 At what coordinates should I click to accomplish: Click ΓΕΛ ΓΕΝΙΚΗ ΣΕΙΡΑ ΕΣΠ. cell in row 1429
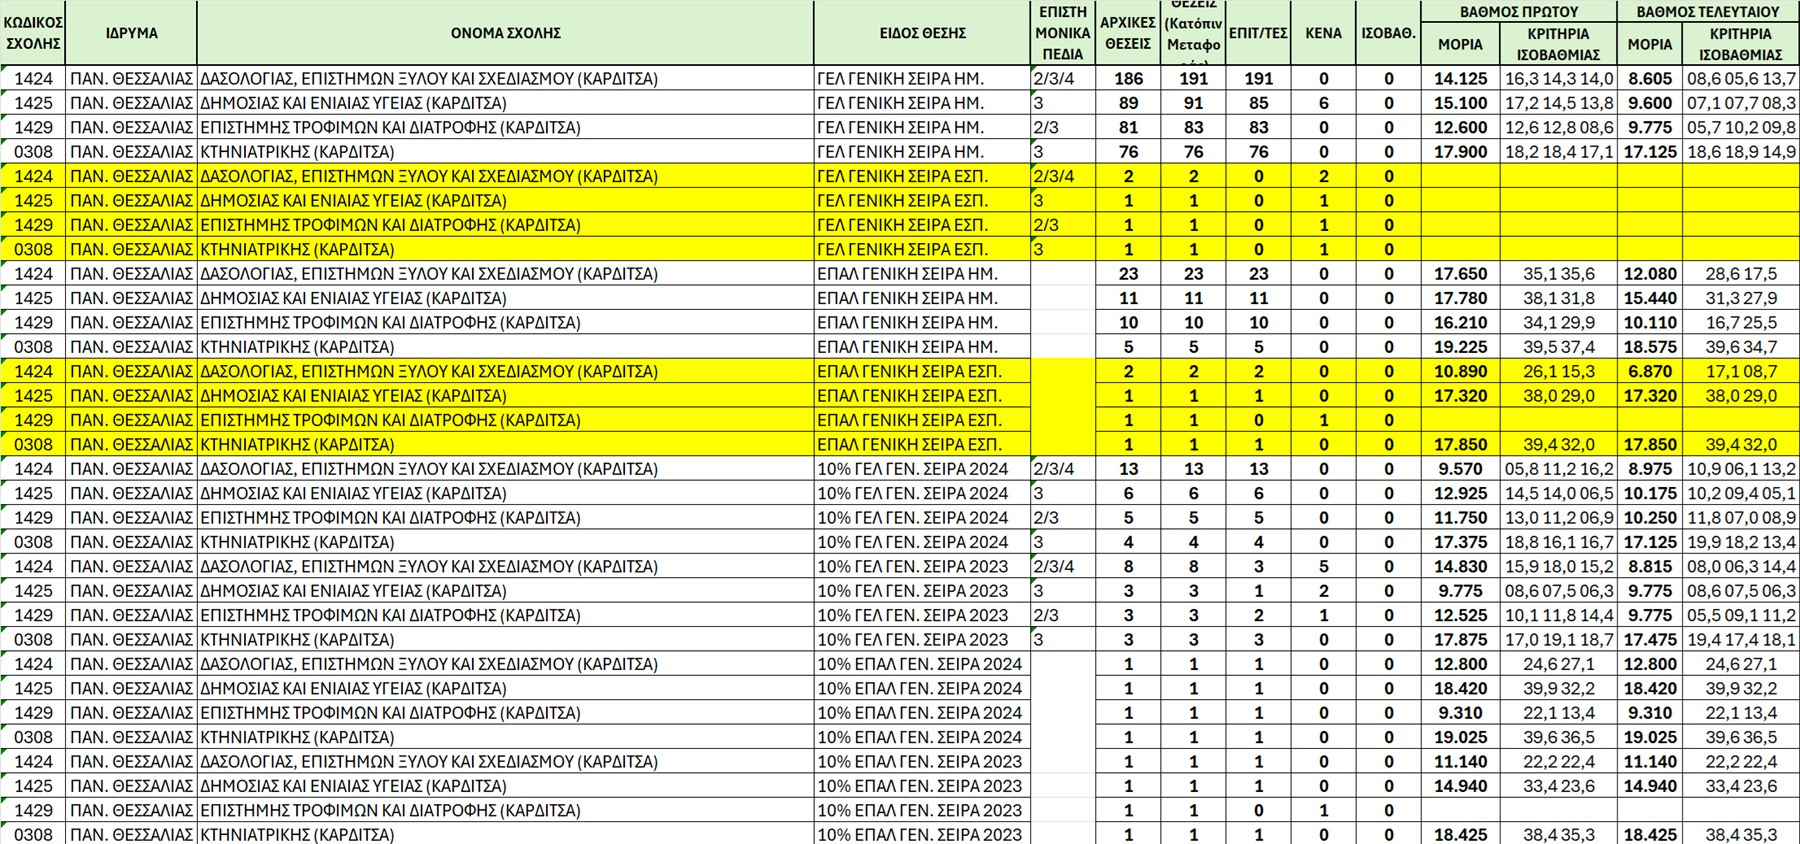click(922, 225)
